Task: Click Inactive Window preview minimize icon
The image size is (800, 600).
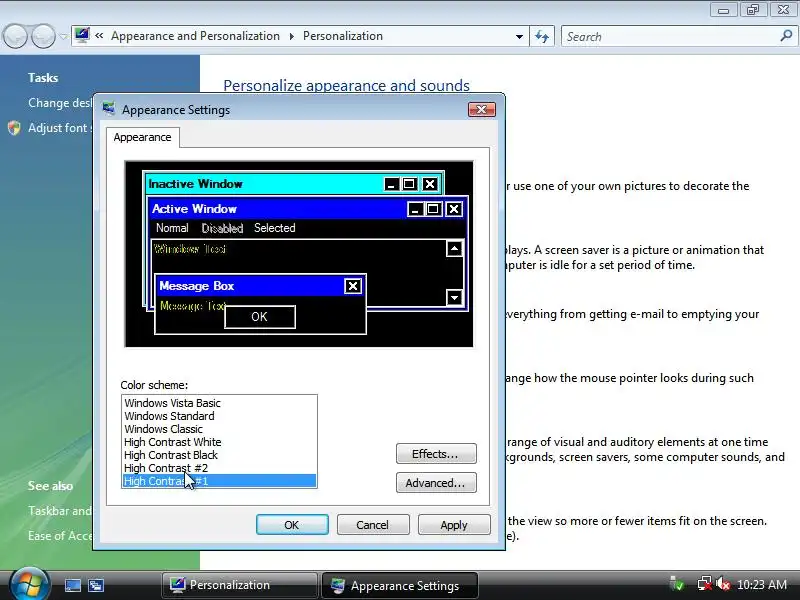Action: tap(392, 184)
